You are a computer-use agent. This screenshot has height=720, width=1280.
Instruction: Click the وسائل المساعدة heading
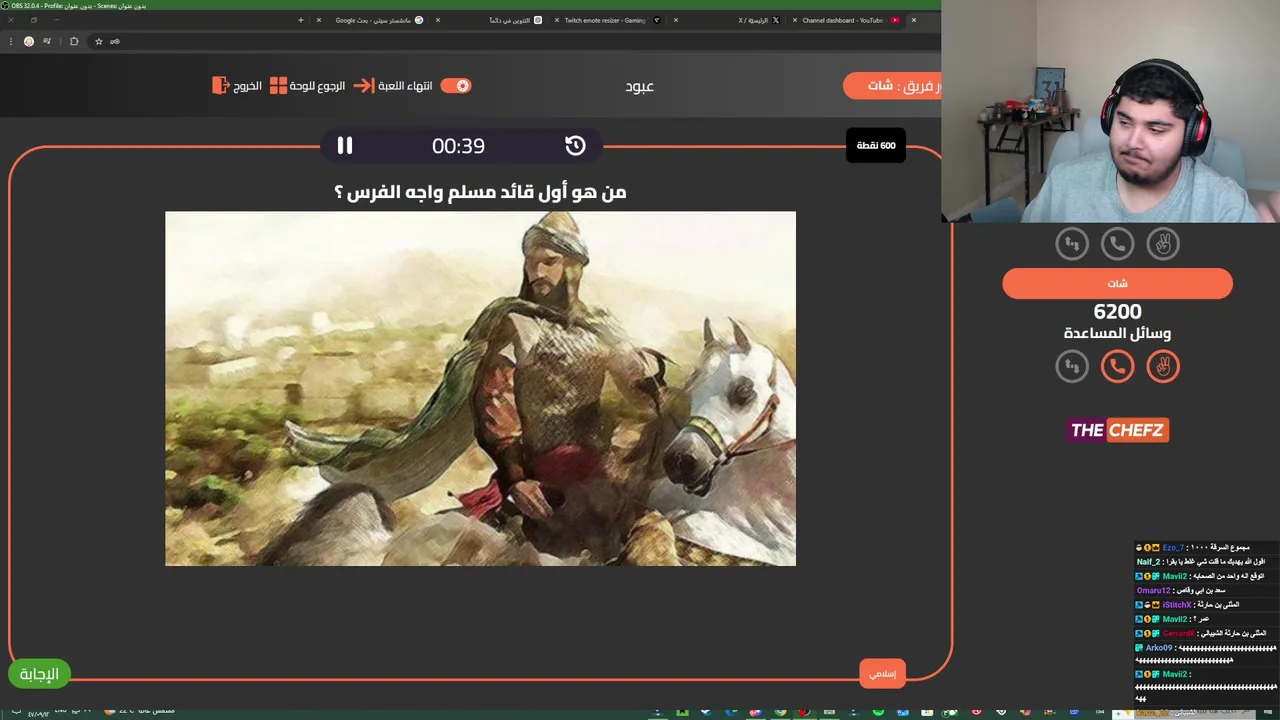click(x=1117, y=333)
